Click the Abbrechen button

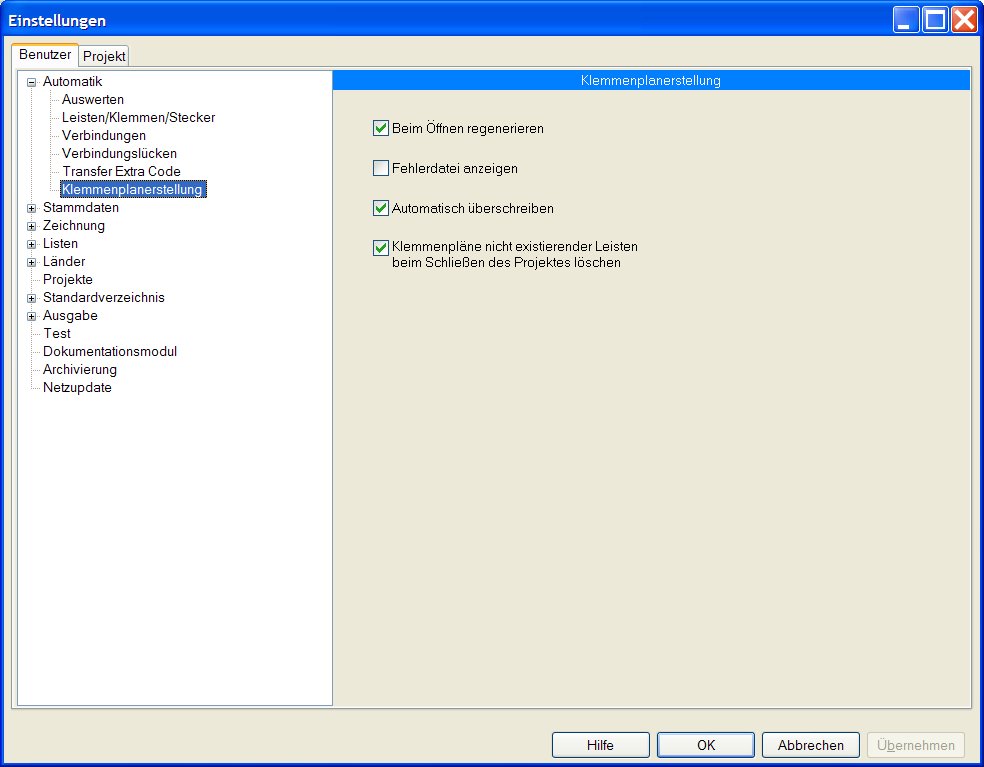[x=811, y=745]
